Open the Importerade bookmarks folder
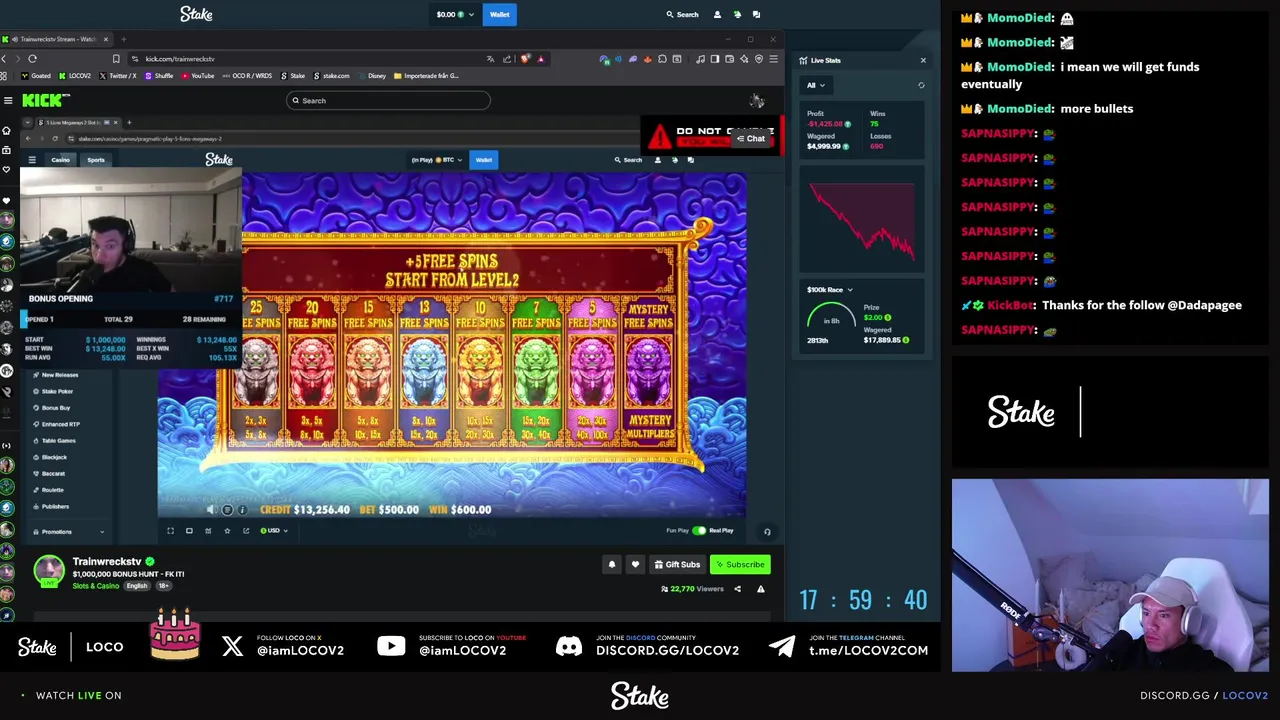Viewport: 1280px width, 720px height. pyautogui.click(x=427, y=76)
